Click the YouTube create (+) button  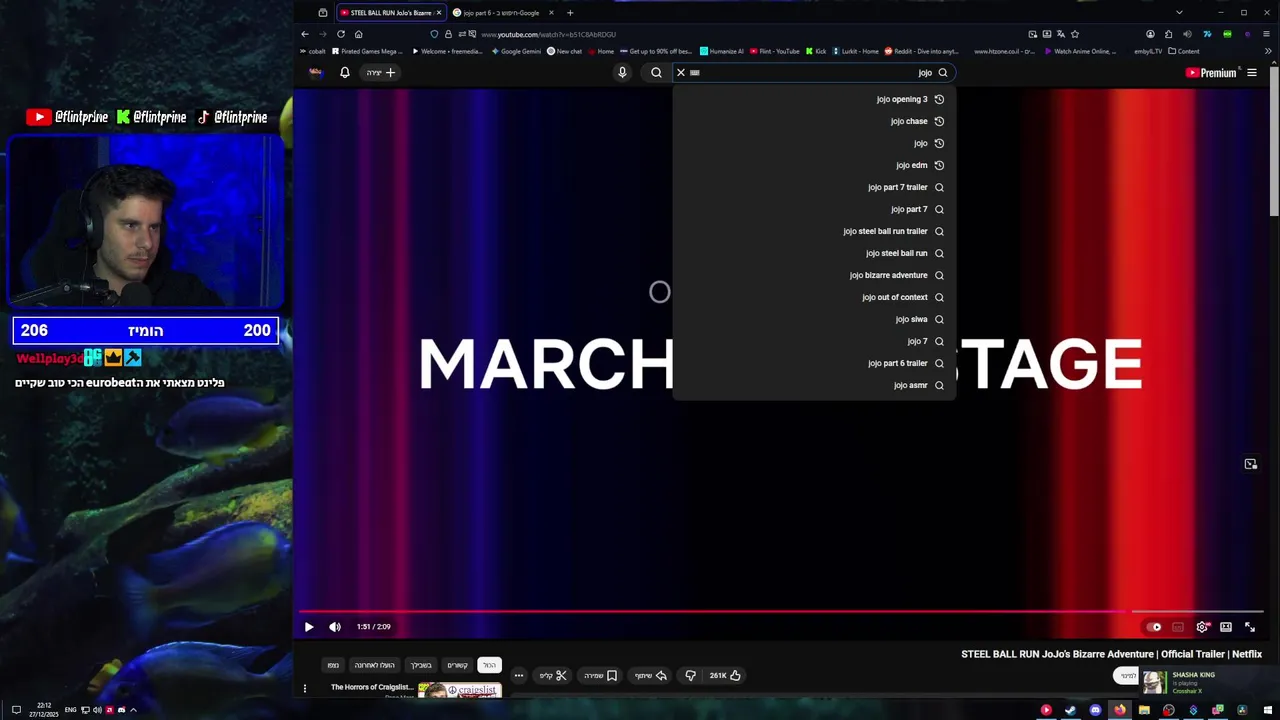(x=381, y=72)
